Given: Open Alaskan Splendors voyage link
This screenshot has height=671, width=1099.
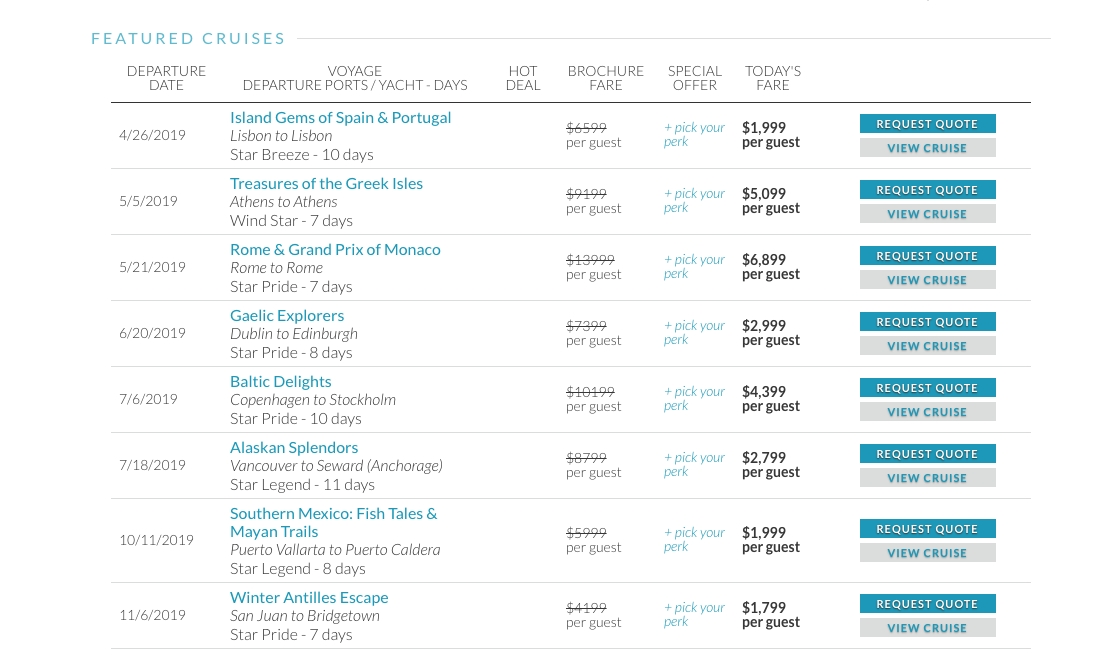Looking at the screenshot, I should (x=294, y=447).
